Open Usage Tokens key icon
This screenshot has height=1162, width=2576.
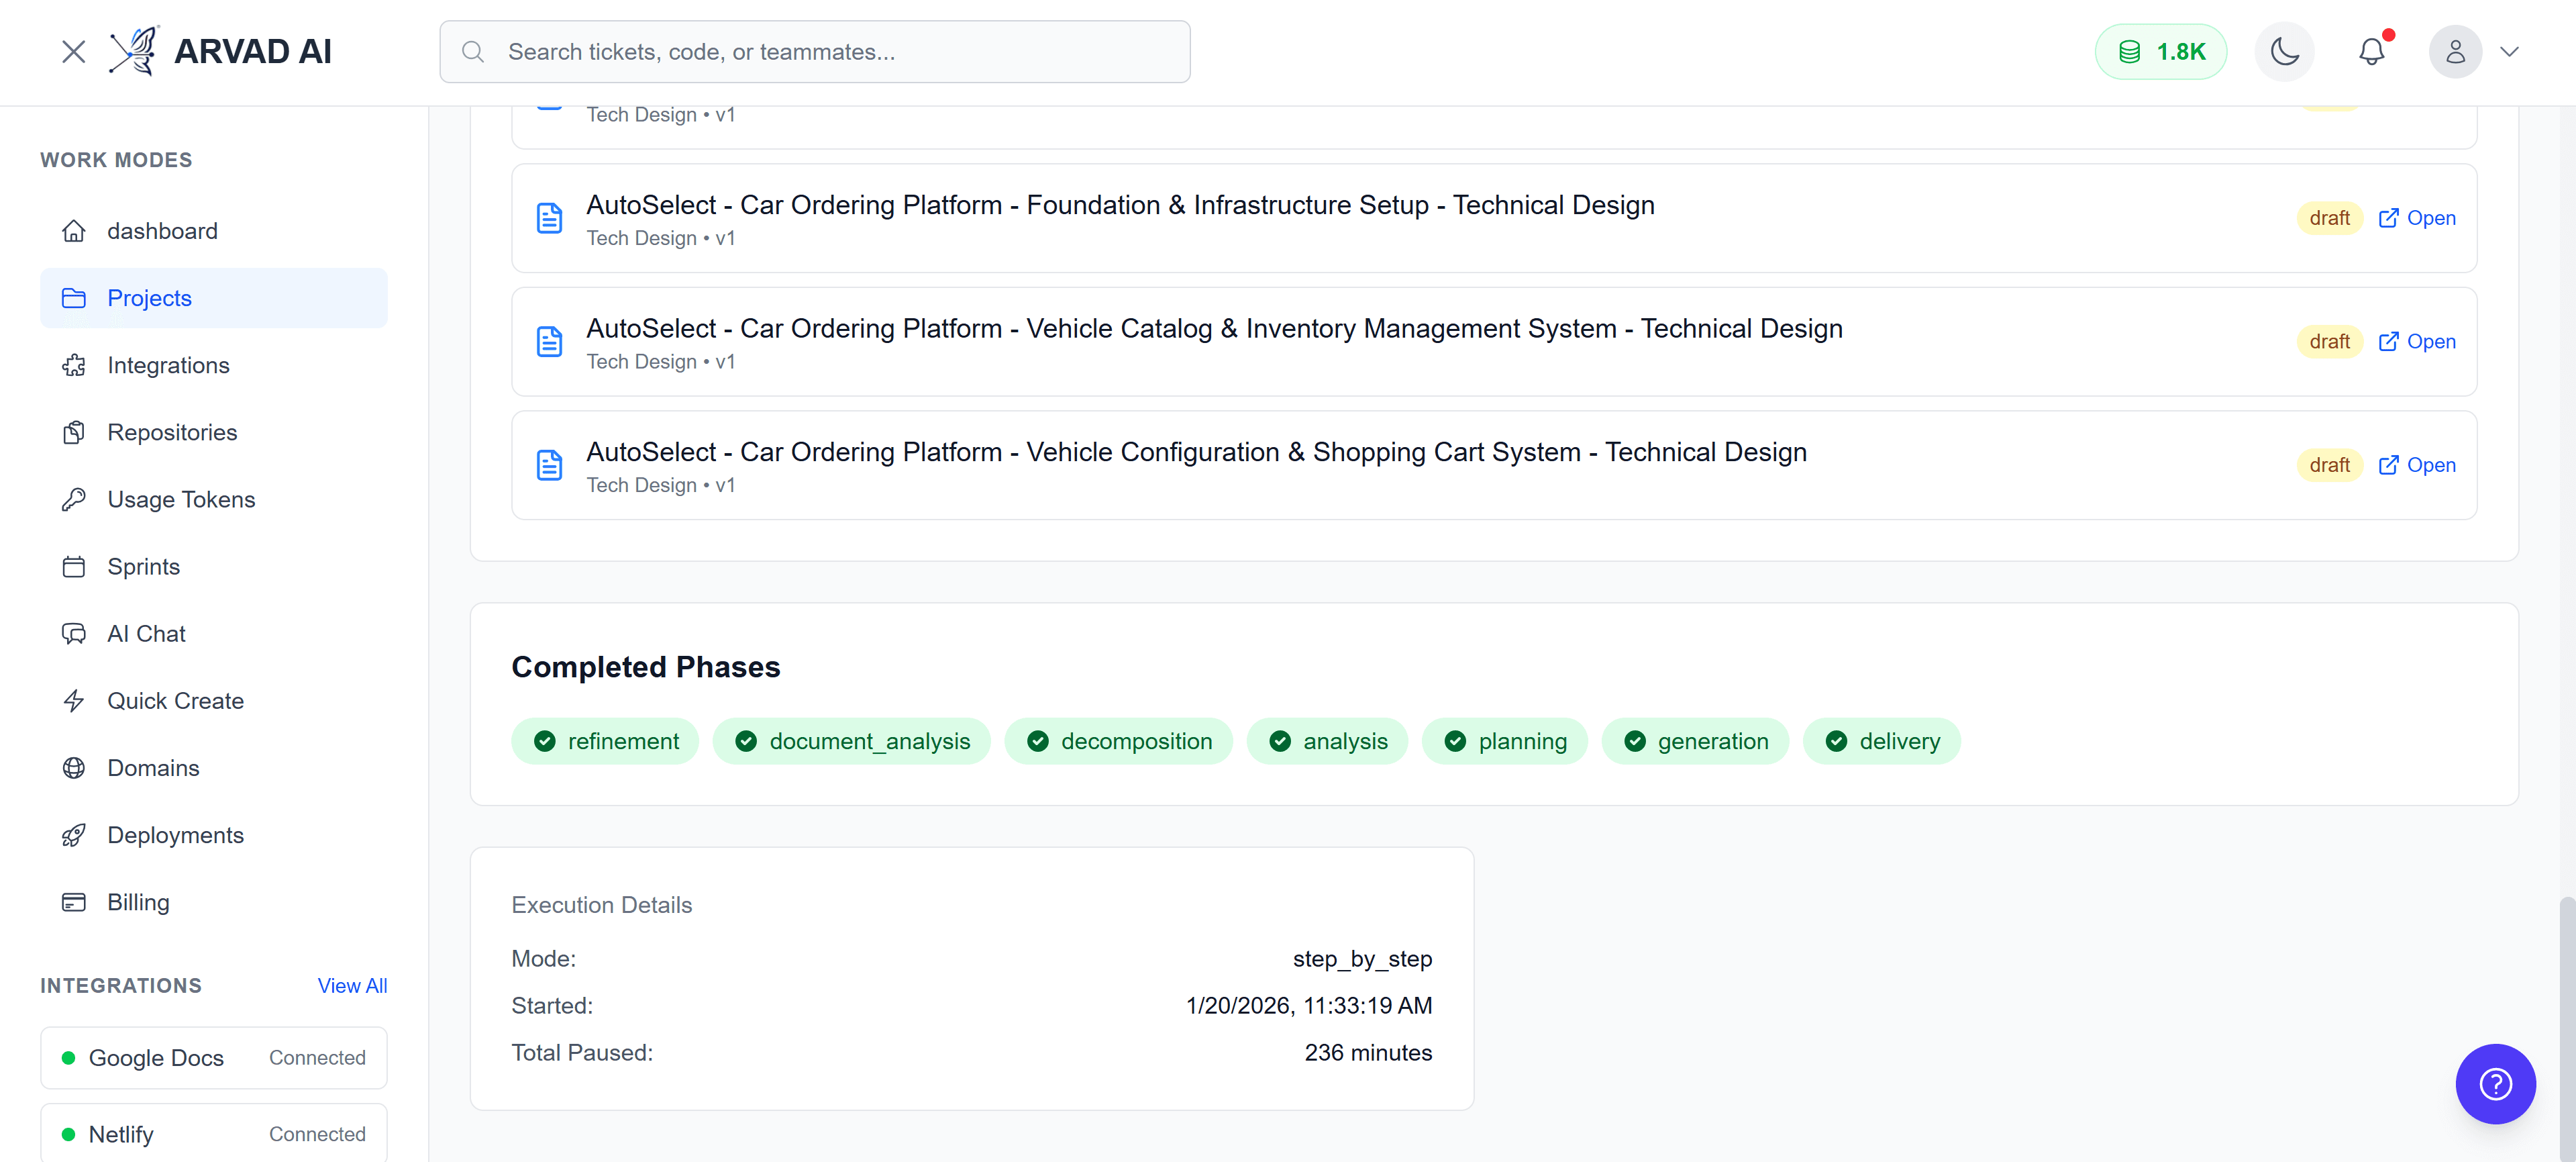tap(74, 498)
